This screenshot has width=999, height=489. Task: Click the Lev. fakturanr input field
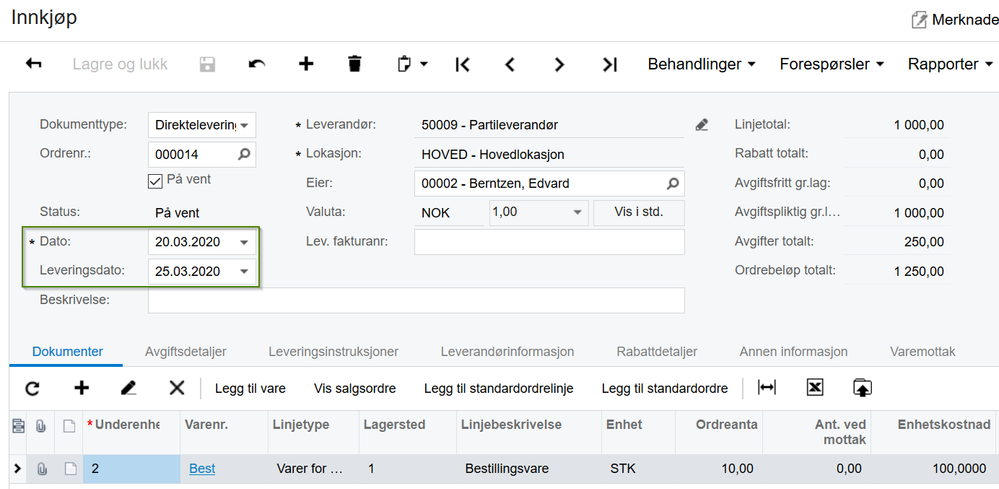coord(549,242)
